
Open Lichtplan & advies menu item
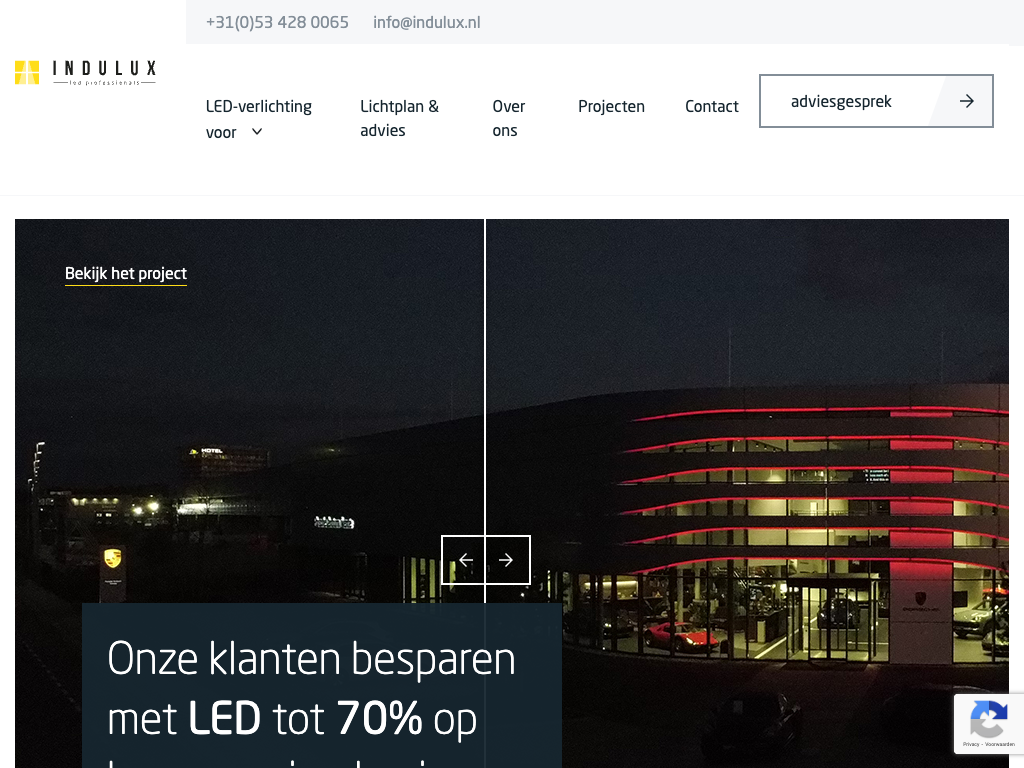[x=400, y=118]
